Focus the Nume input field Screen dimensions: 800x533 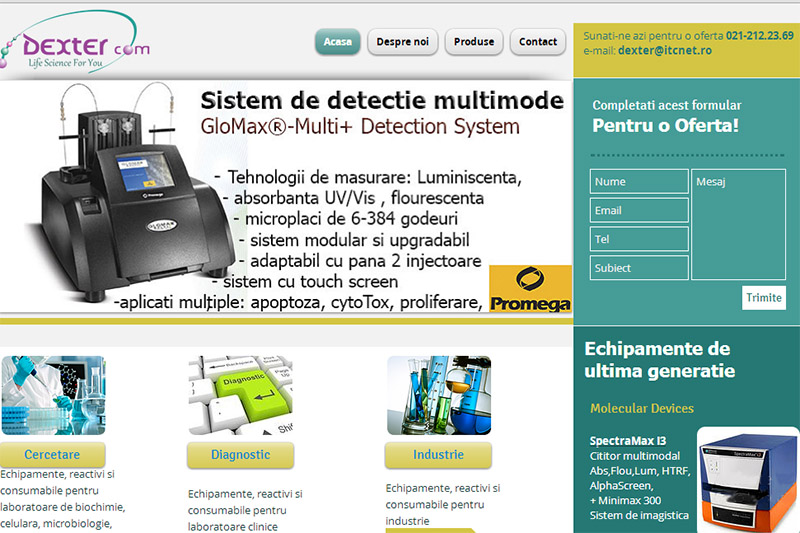[638, 182]
